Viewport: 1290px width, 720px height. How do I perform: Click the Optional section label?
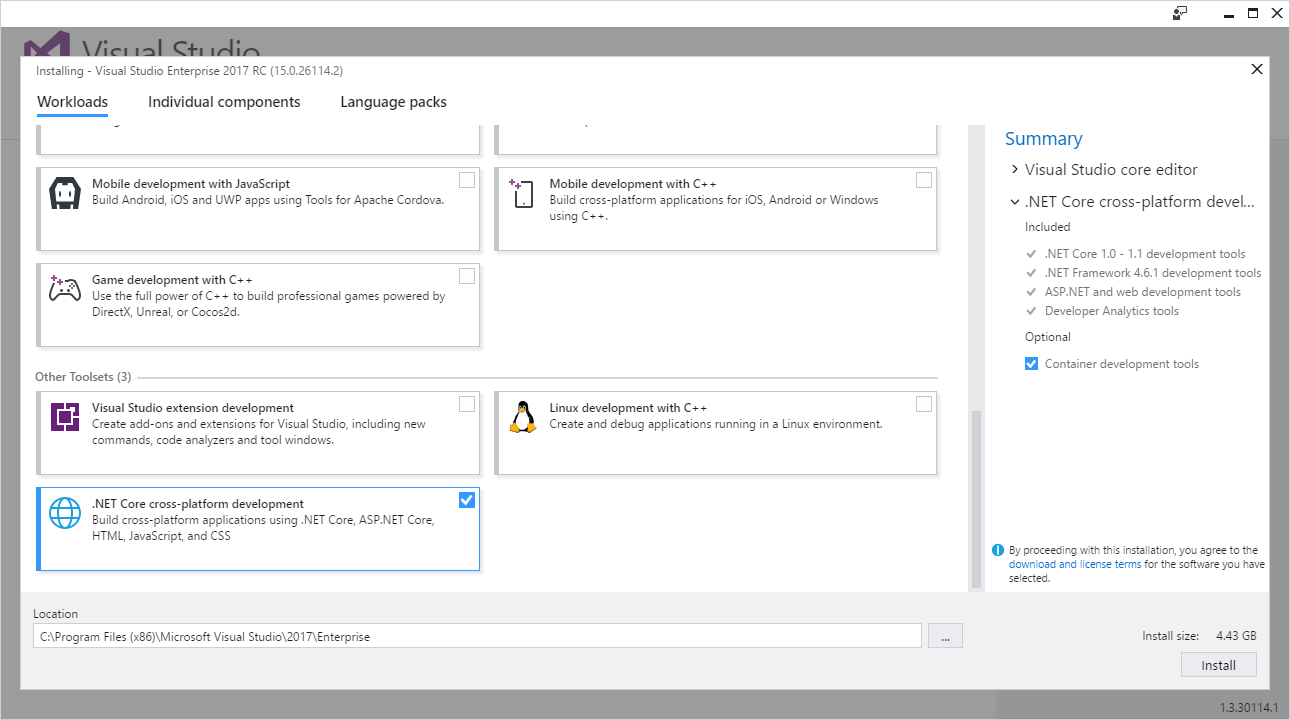pyautogui.click(x=1048, y=337)
